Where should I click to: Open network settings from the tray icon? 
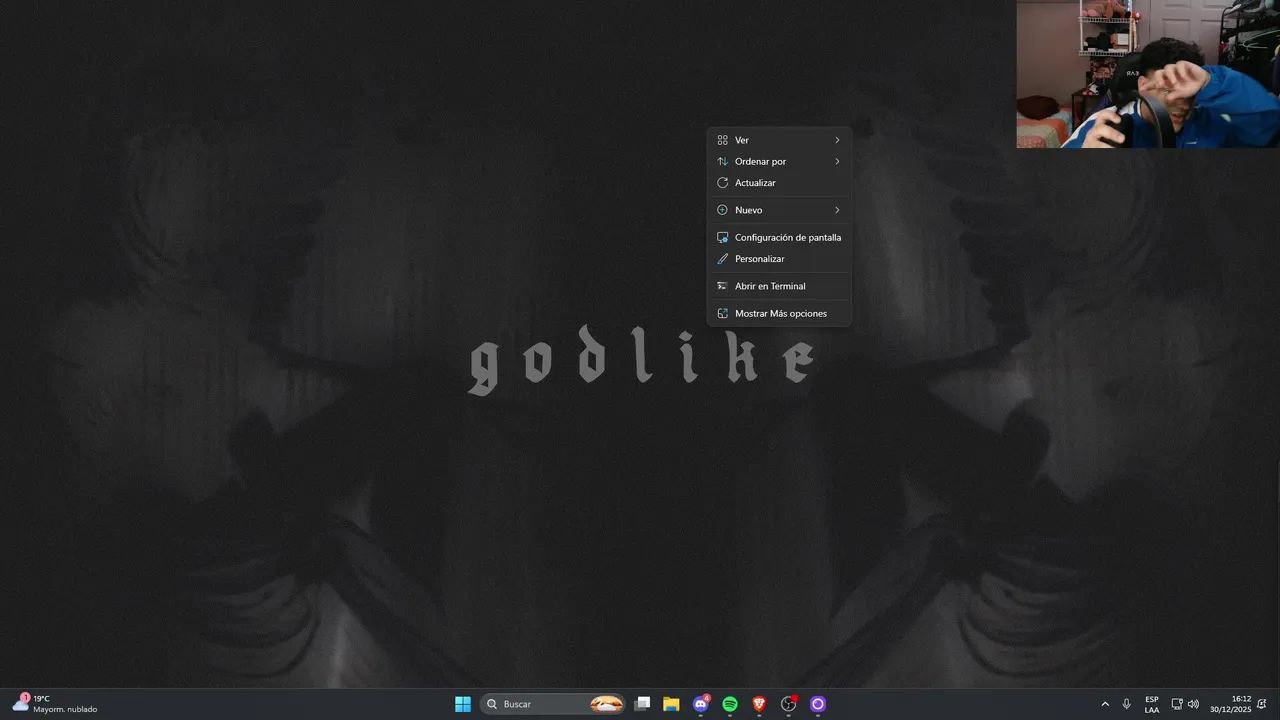[x=1177, y=704]
